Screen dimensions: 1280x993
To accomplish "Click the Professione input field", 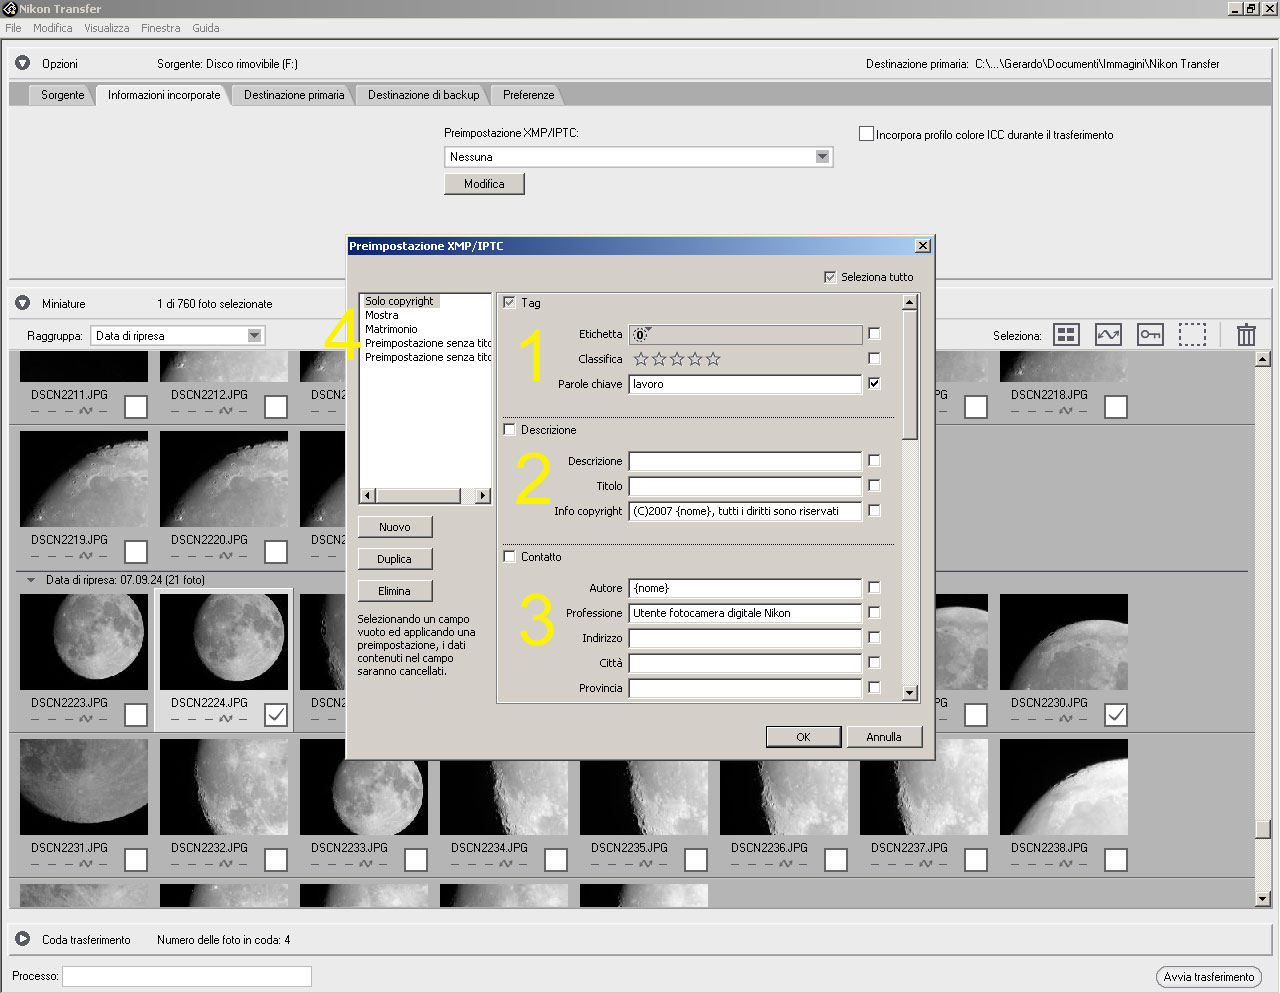I will [x=745, y=613].
